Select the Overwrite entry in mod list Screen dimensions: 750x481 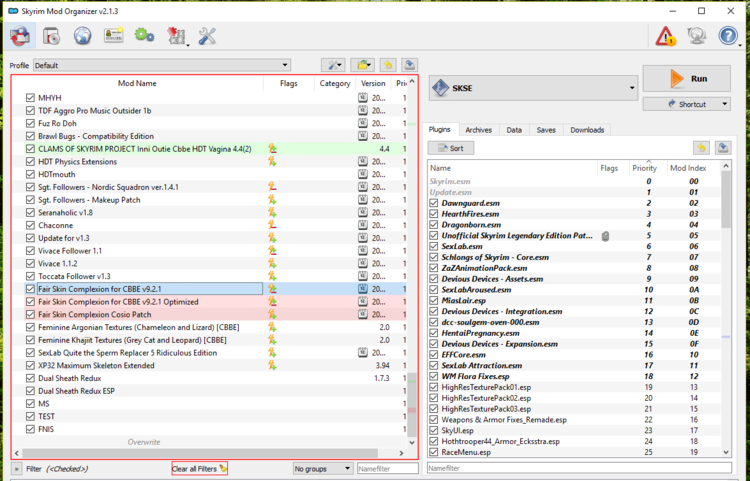(143, 442)
